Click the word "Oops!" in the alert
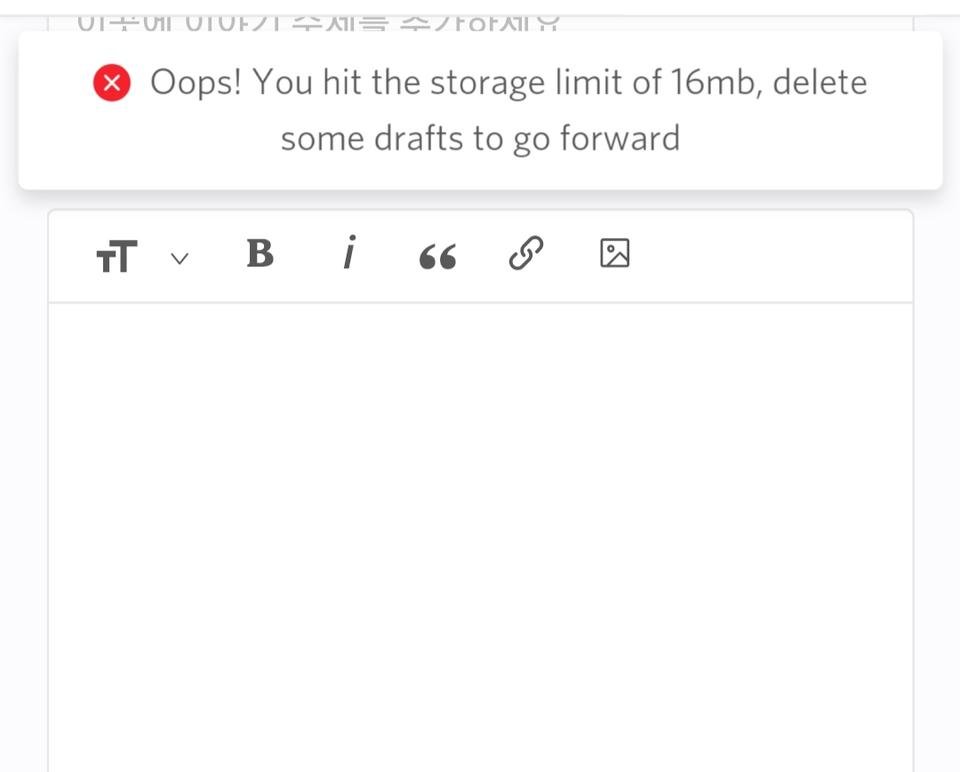This screenshot has height=772, width=960. point(196,82)
